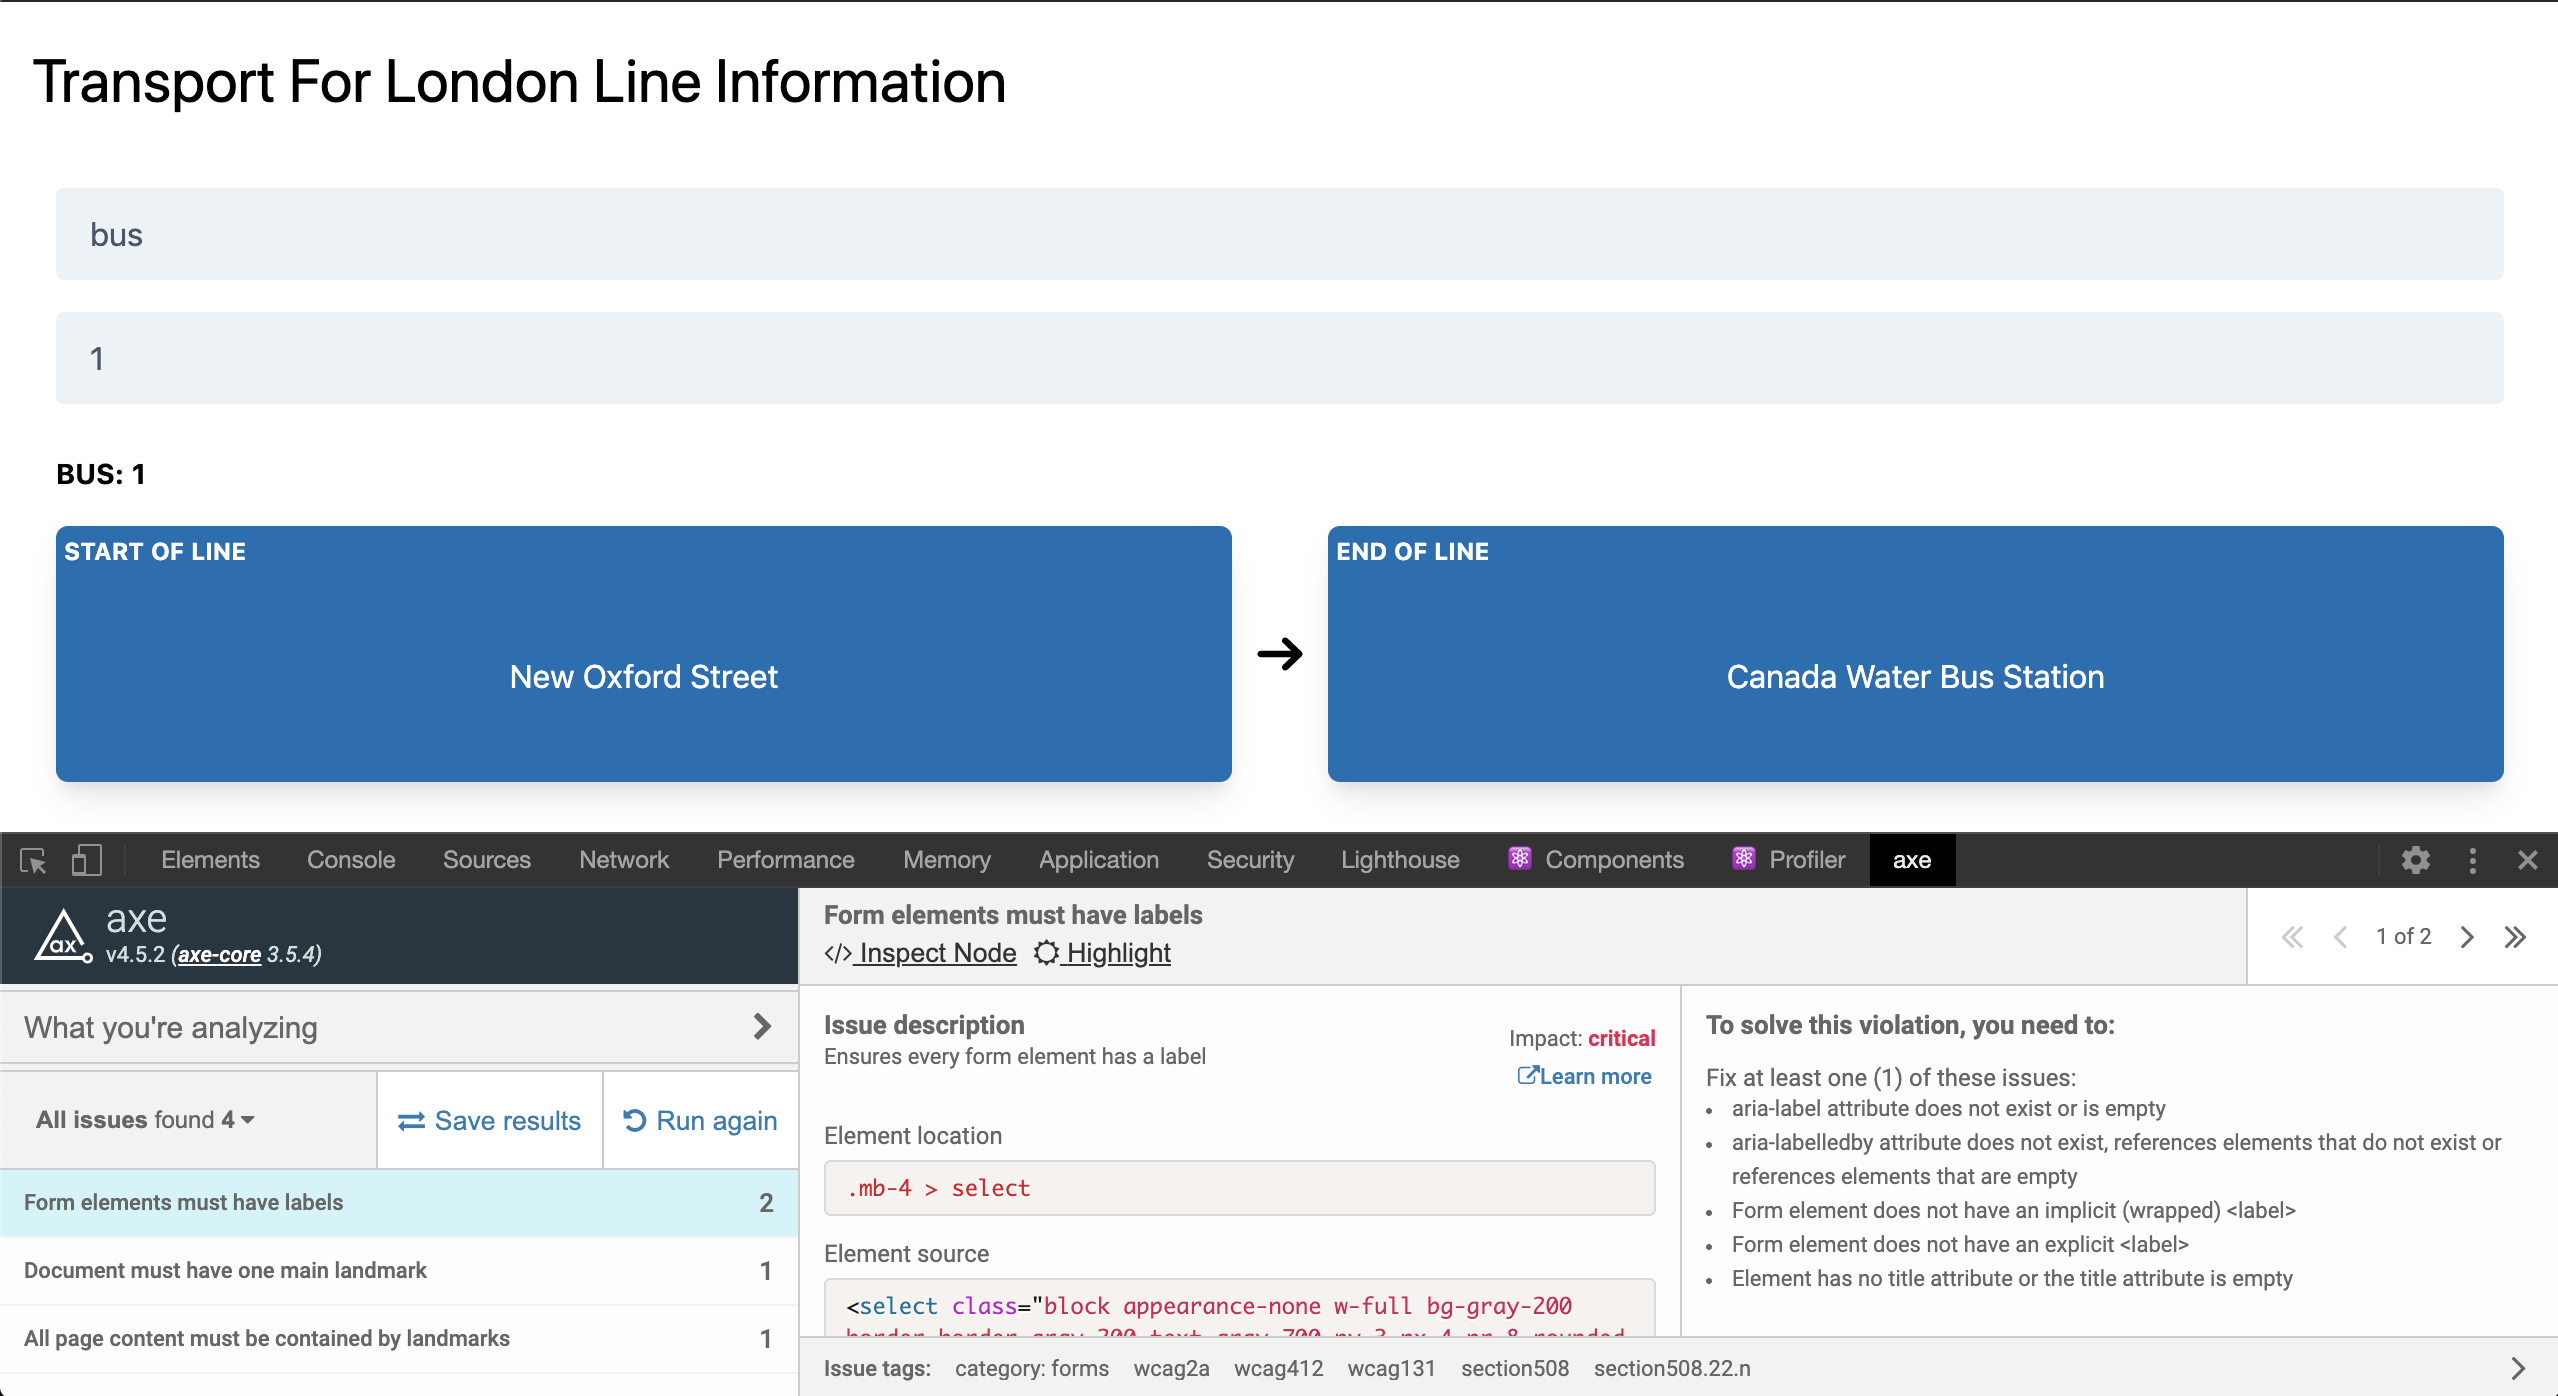This screenshot has height=1396, width=2558.
Task: Open DevTools more options kebab menu
Action: point(2473,860)
